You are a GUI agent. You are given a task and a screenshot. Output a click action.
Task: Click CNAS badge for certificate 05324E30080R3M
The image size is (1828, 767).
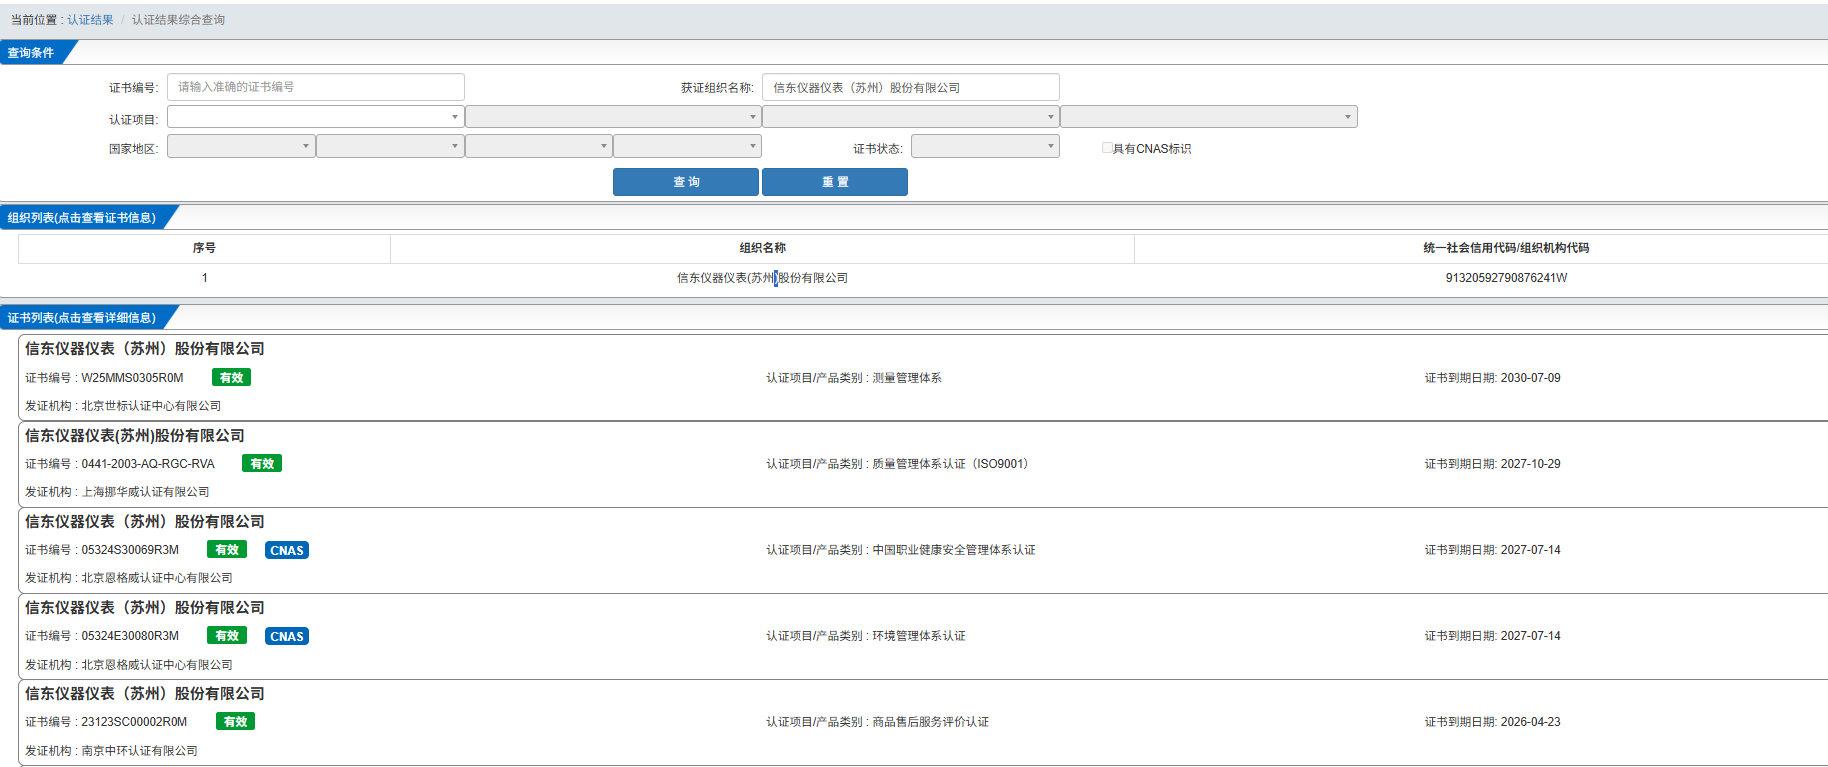[287, 636]
